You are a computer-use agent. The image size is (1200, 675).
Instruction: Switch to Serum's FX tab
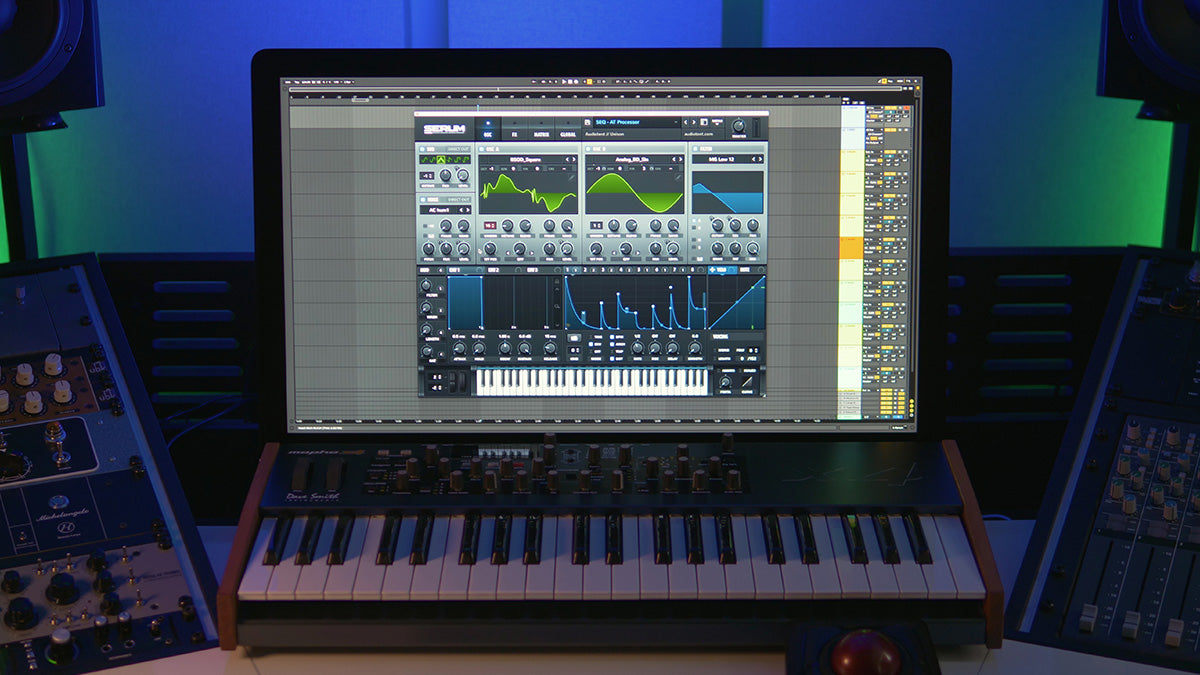514,132
